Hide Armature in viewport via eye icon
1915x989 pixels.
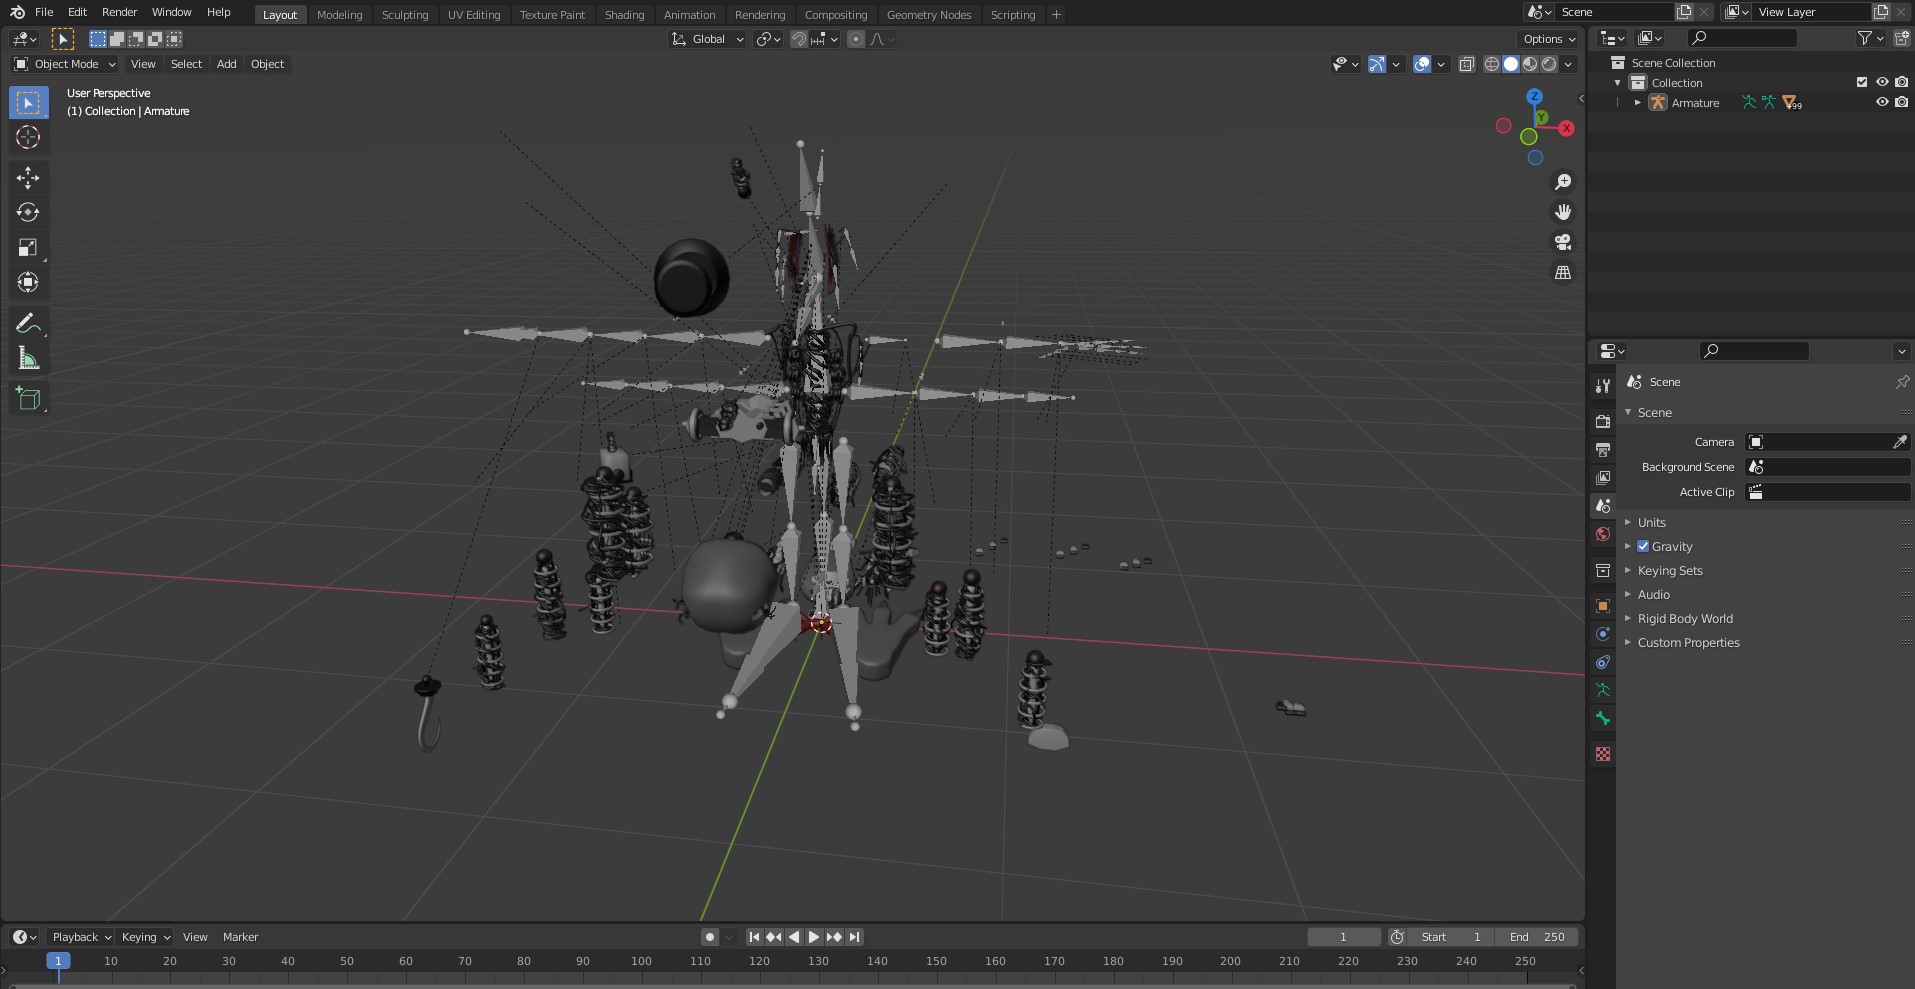pos(1882,102)
